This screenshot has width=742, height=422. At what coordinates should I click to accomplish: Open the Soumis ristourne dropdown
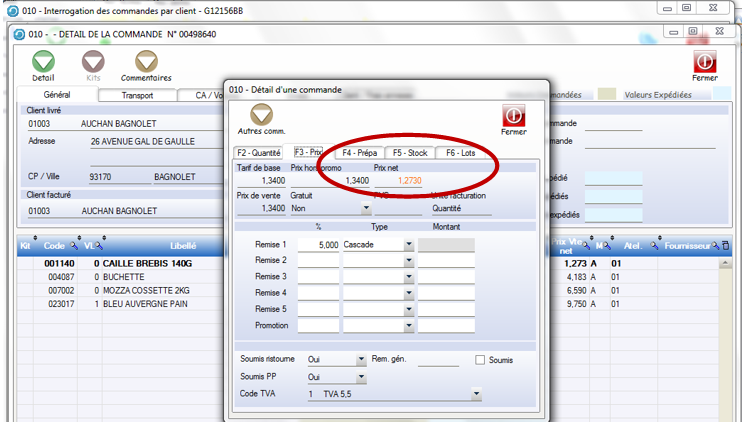click(x=361, y=360)
